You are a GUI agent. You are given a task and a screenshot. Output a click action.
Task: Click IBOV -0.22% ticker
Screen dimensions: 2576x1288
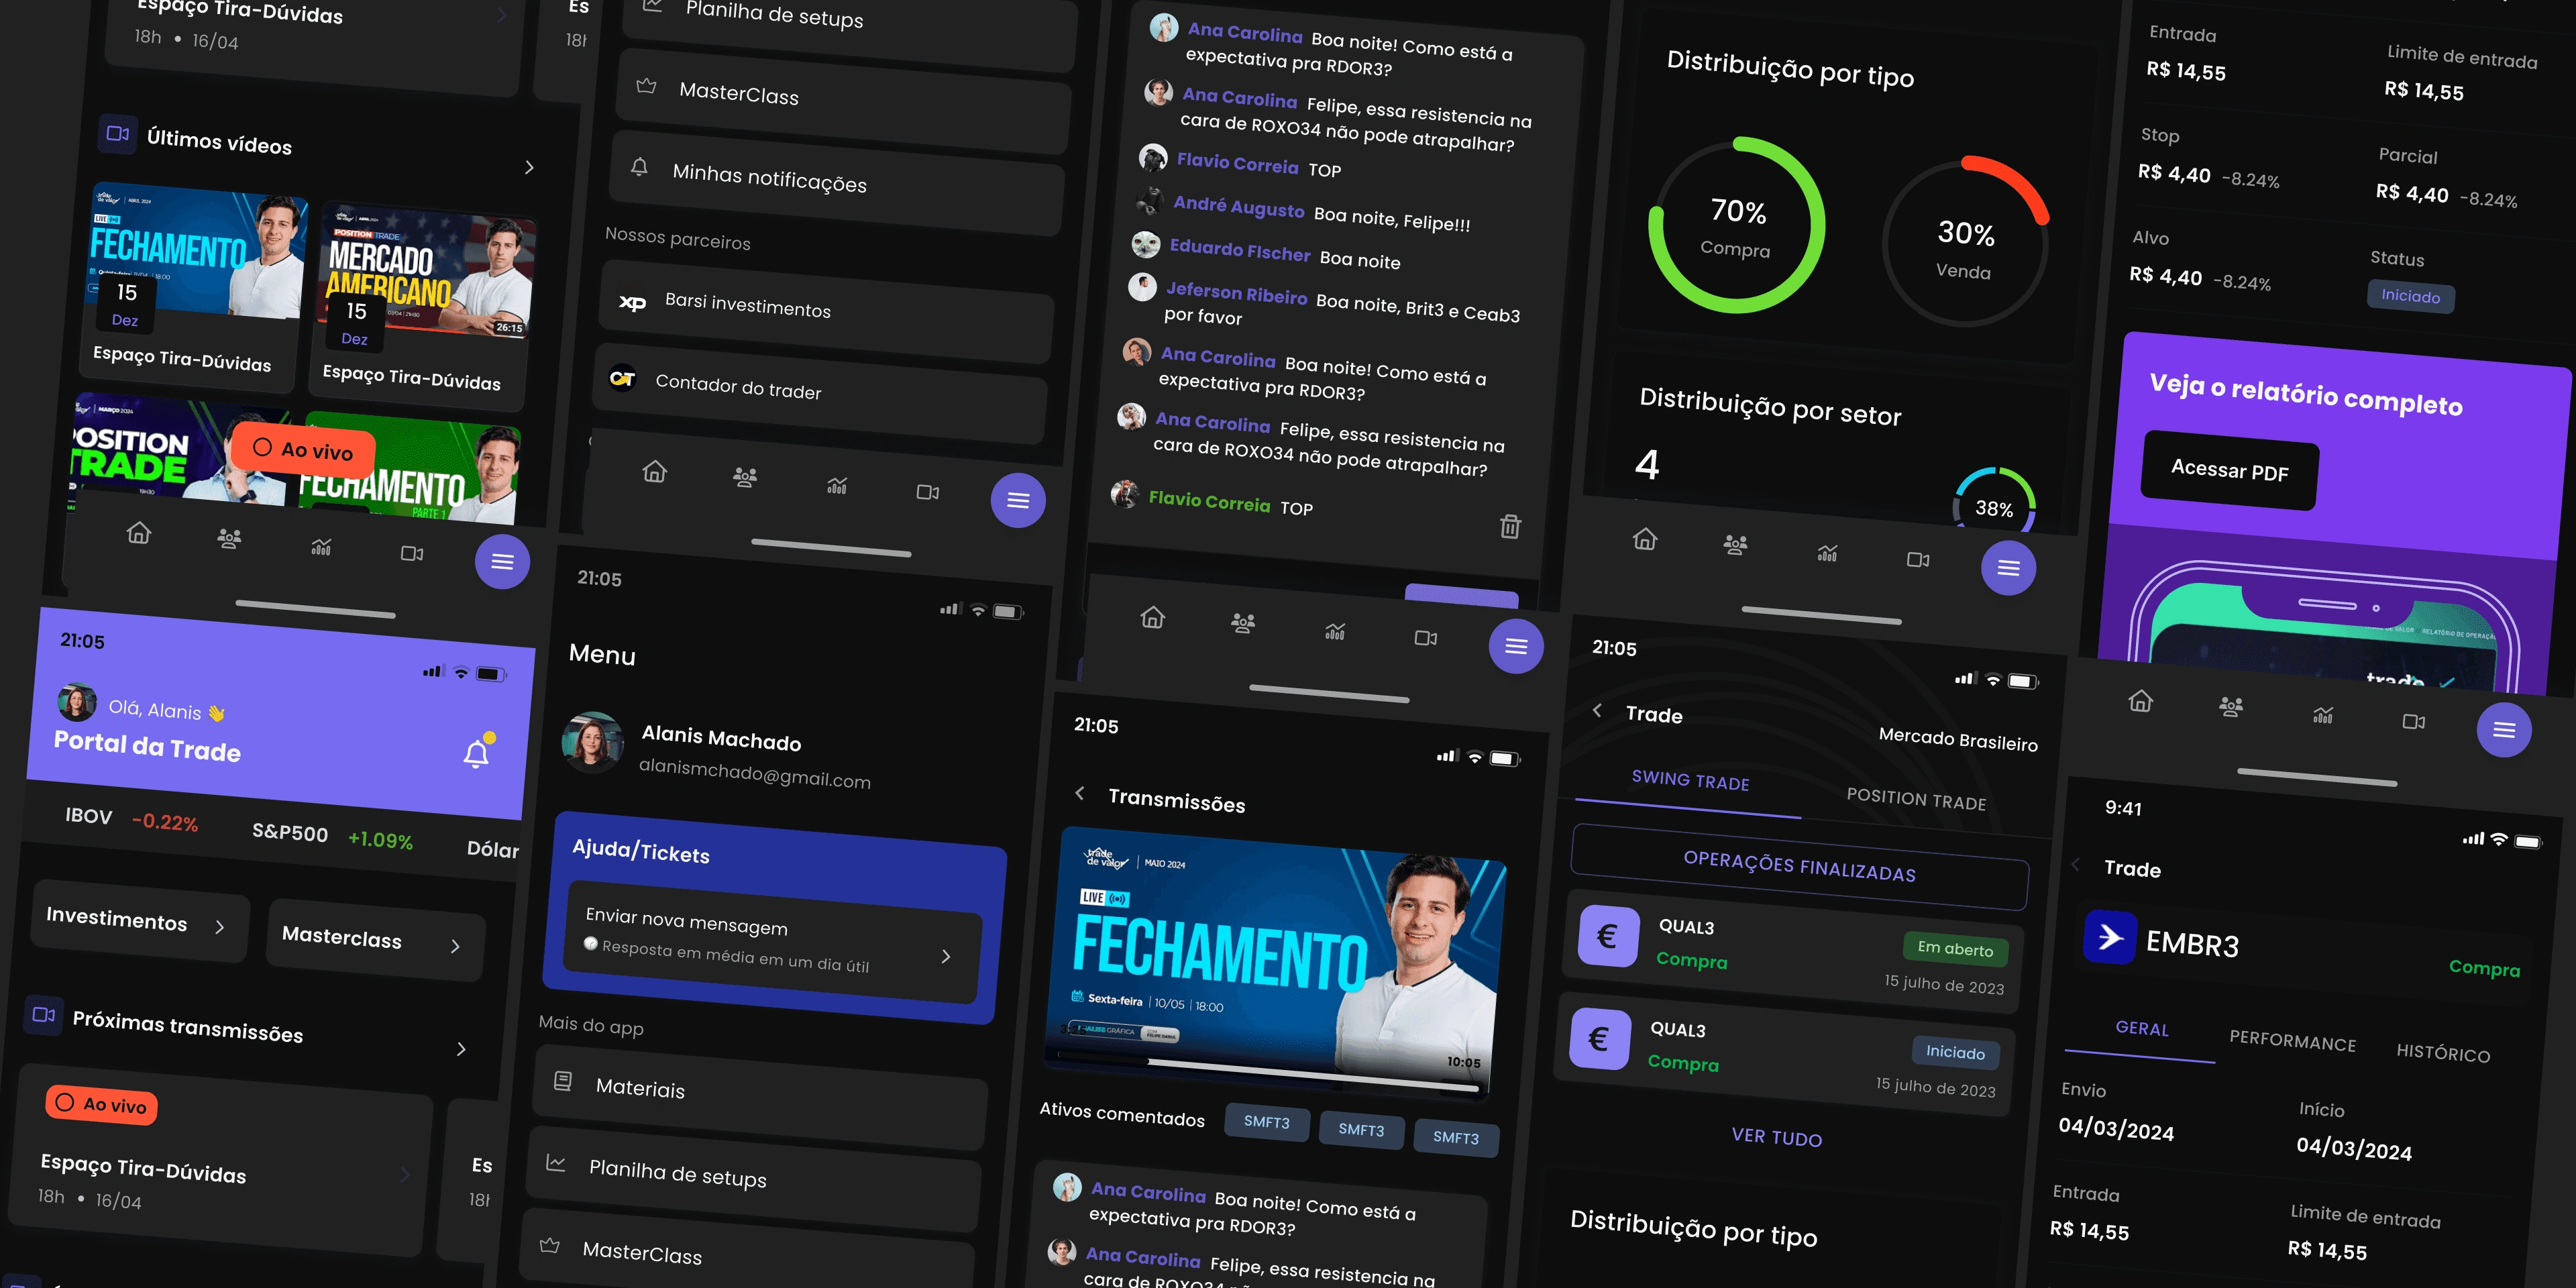pyautogui.click(x=131, y=819)
